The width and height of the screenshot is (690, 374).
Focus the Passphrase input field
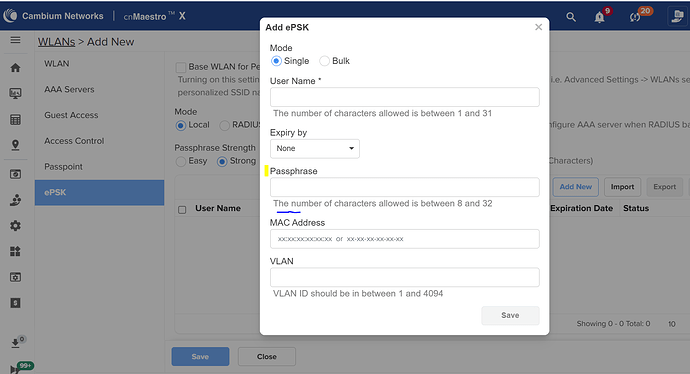[404, 187]
